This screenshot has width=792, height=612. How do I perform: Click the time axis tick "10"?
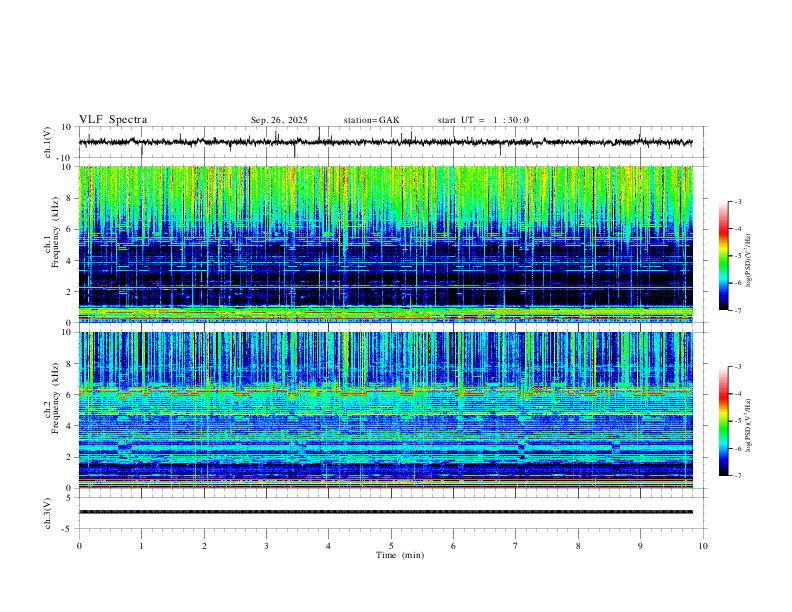click(x=703, y=546)
